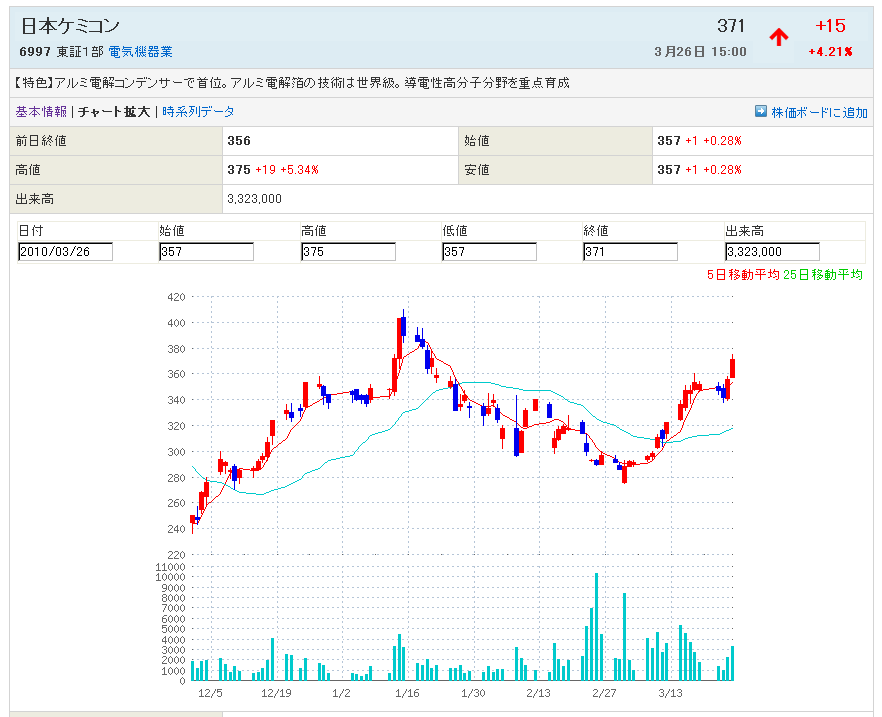Click the +15 price change

click(830, 25)
